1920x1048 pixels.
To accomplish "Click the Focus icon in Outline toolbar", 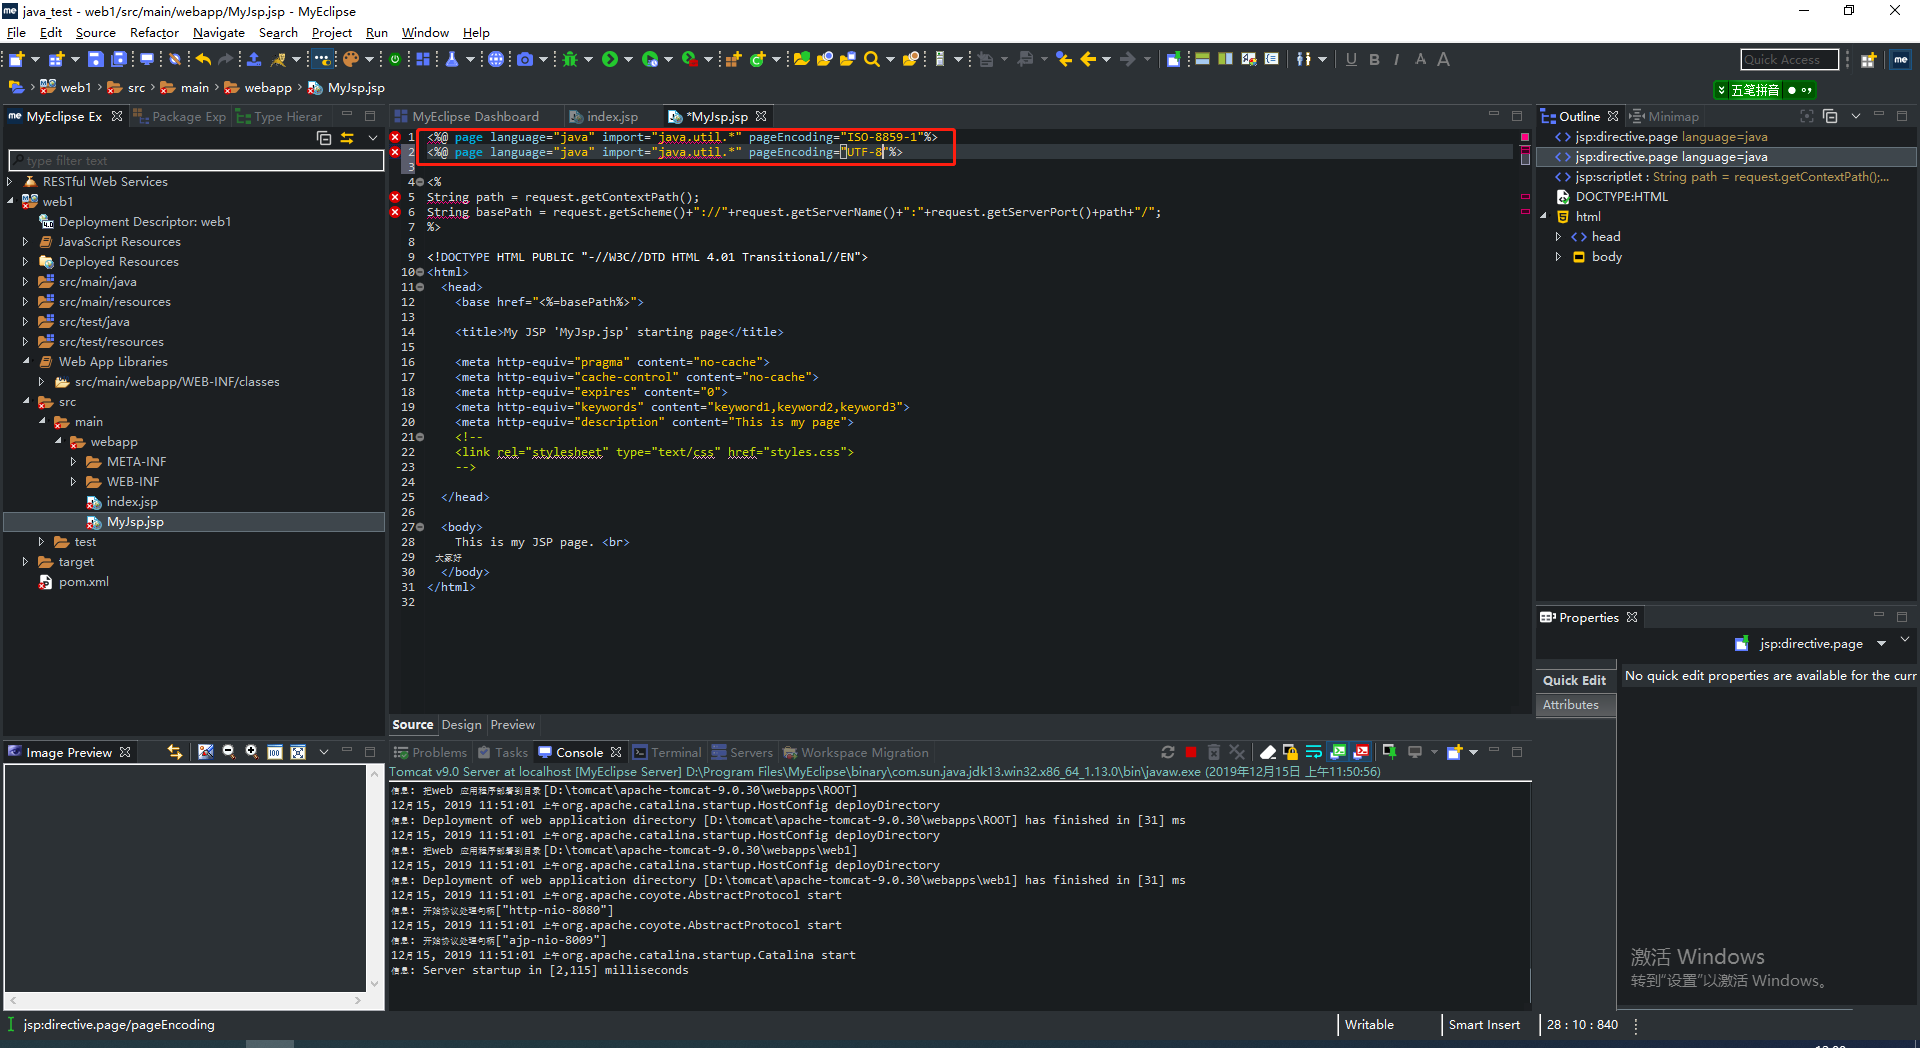I will click(1807, 116).
